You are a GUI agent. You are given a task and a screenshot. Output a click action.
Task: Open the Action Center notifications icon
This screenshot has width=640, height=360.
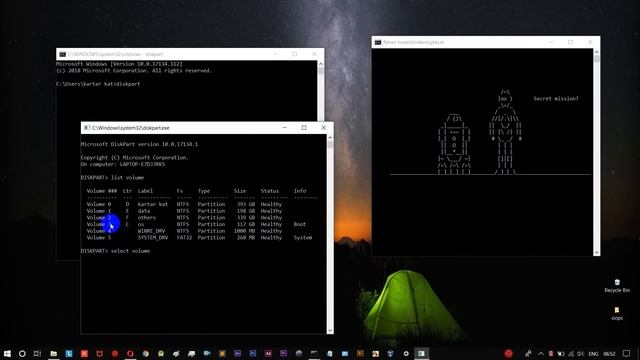(x=627, y=353)
